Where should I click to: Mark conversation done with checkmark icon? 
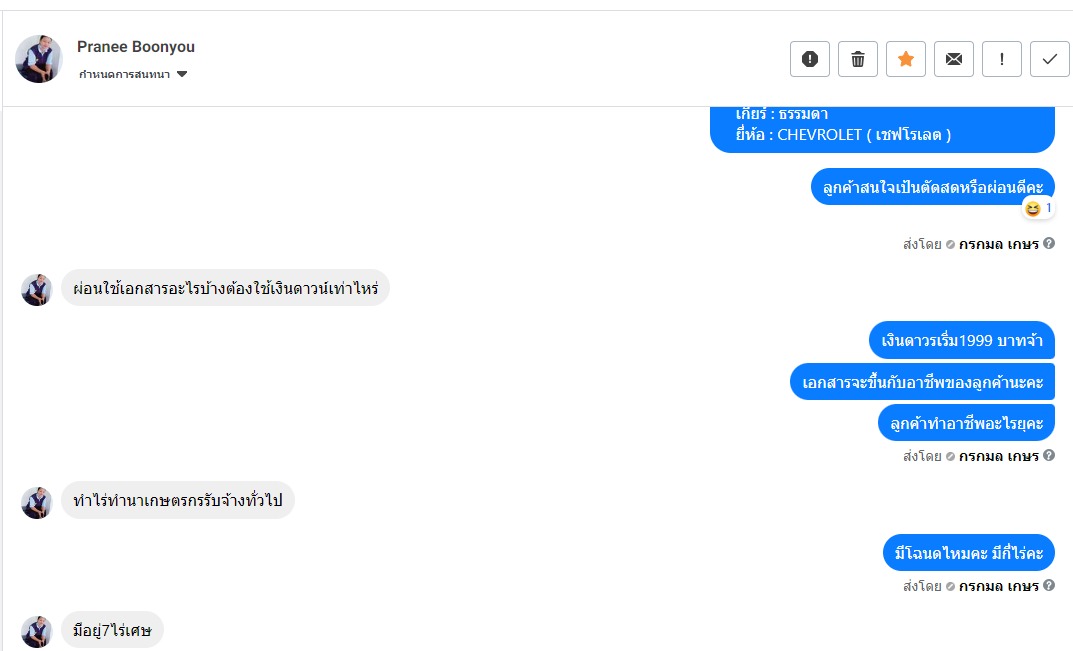[x=1050, y=59]
